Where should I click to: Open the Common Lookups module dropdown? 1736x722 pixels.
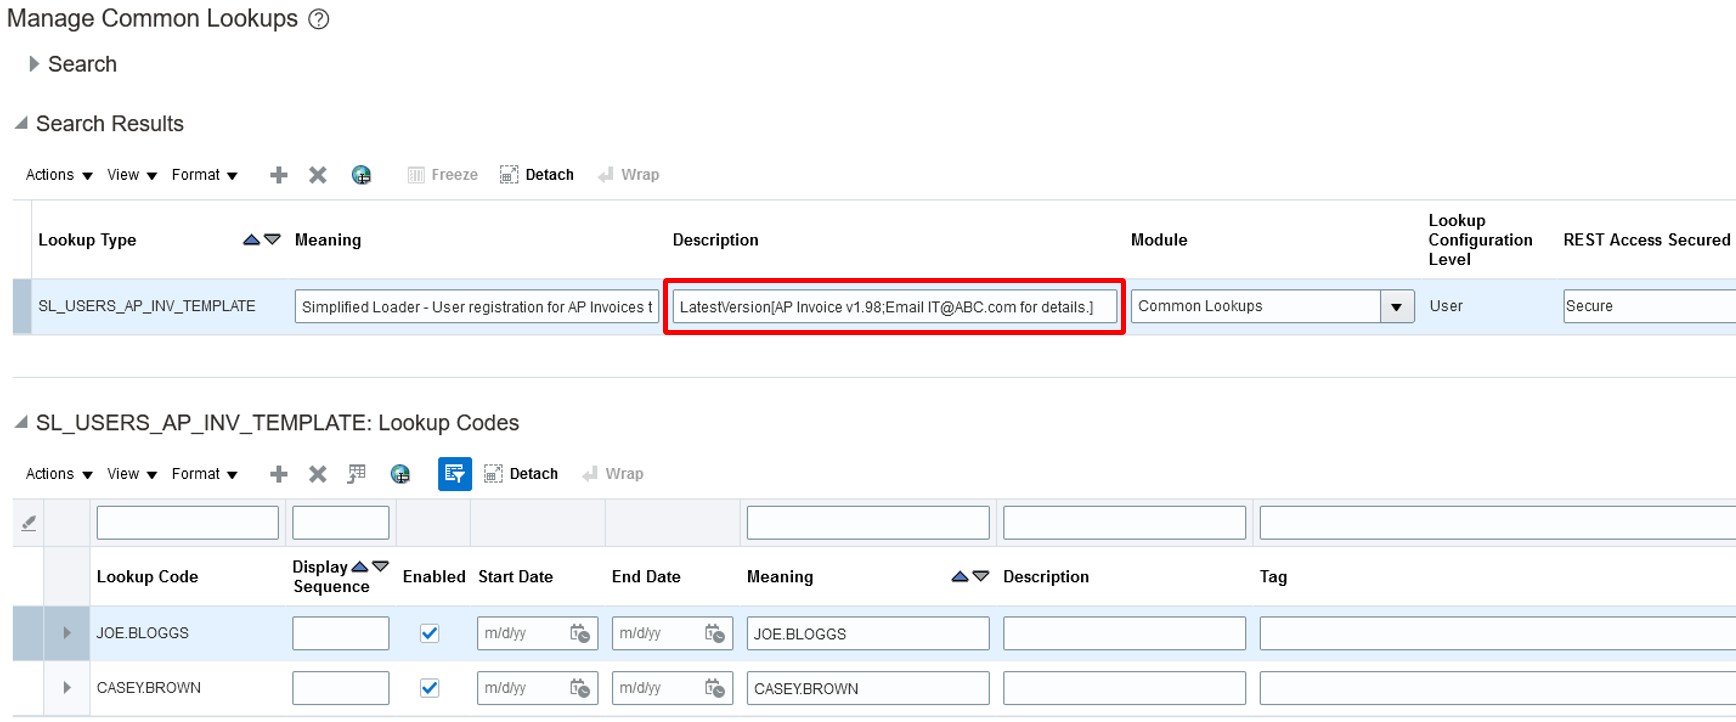pos(1397,307)
